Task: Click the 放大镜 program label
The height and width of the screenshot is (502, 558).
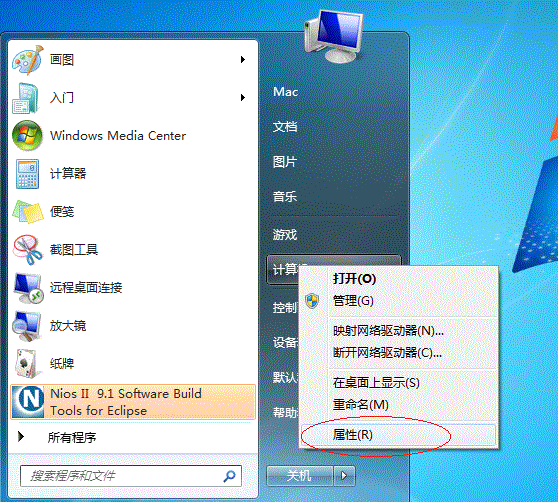Action: tap(68, 326)
